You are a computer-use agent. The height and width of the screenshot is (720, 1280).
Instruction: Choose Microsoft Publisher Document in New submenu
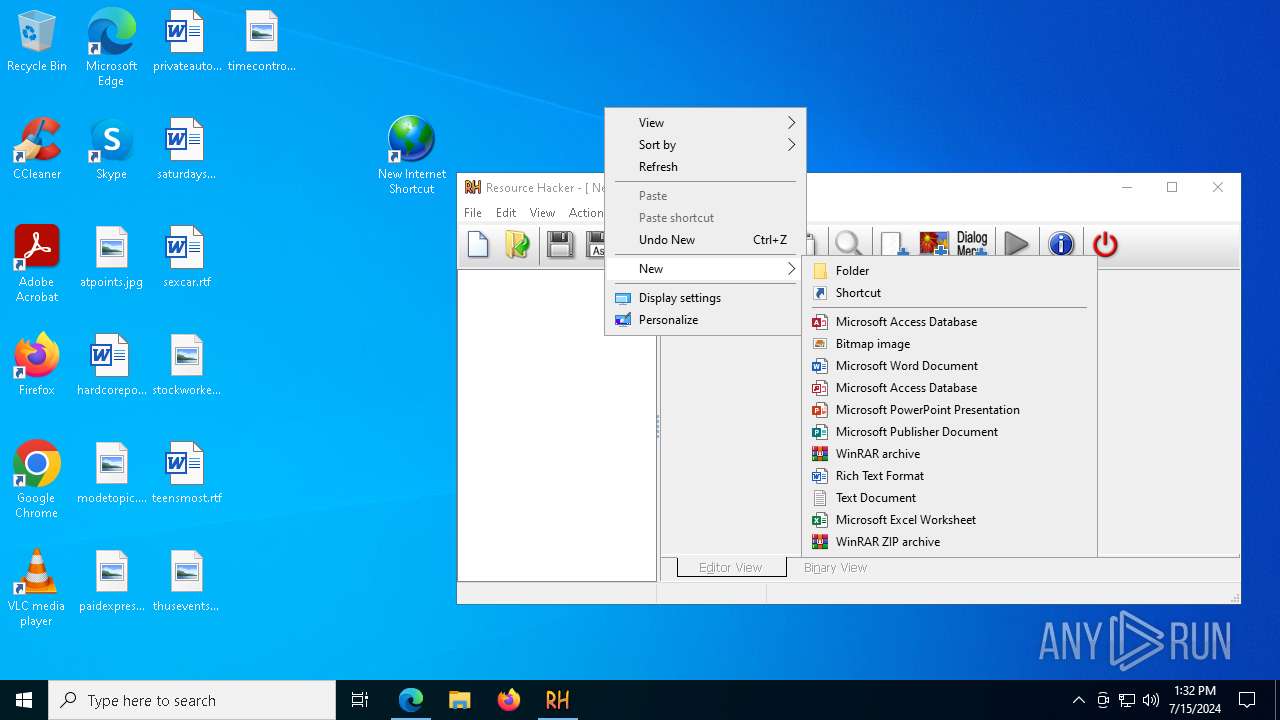coord(949,432)
